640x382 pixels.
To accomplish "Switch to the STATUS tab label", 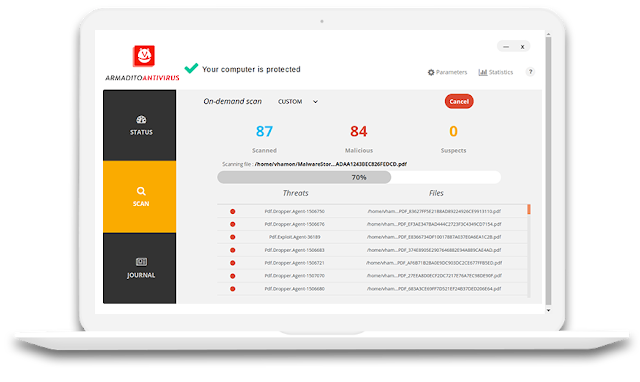I will (141, 132).
